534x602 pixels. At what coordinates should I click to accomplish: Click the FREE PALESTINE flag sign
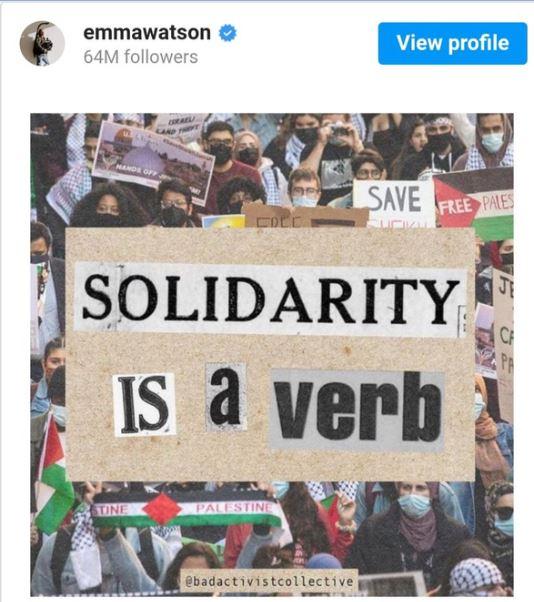click(x=474, y=205)
